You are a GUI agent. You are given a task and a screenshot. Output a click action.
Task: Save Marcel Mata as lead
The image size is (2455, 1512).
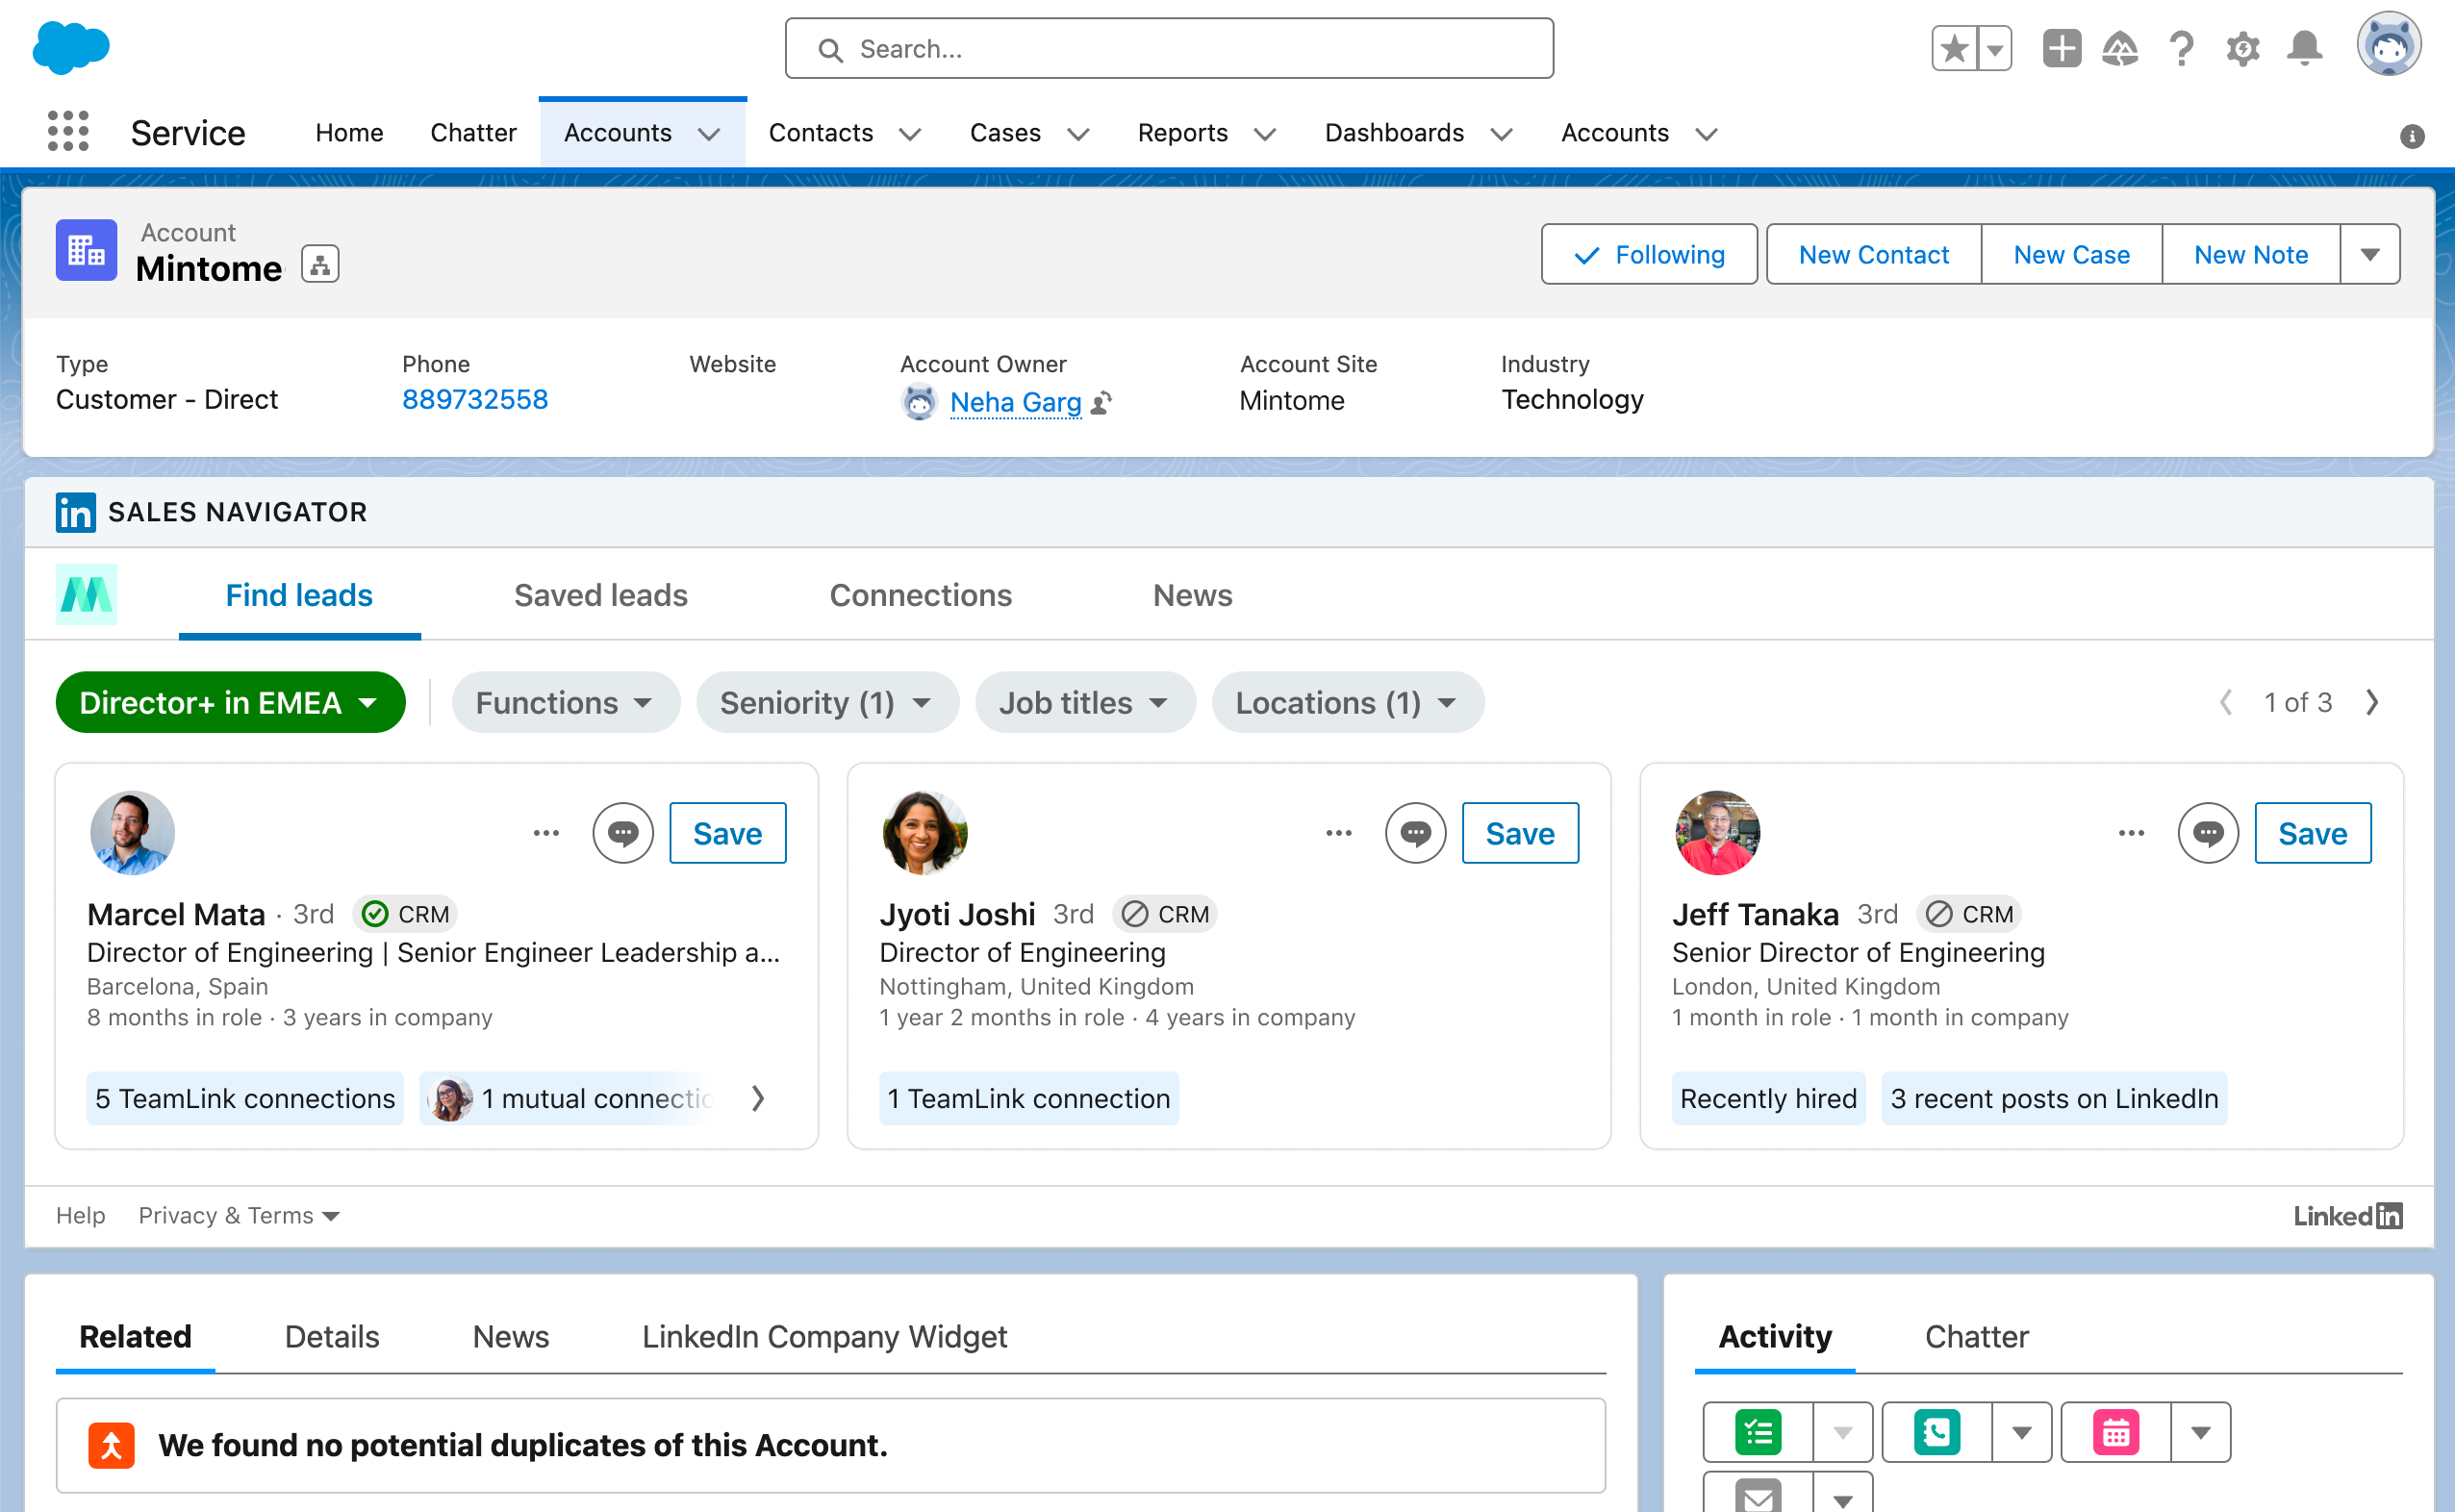(728, 832)
